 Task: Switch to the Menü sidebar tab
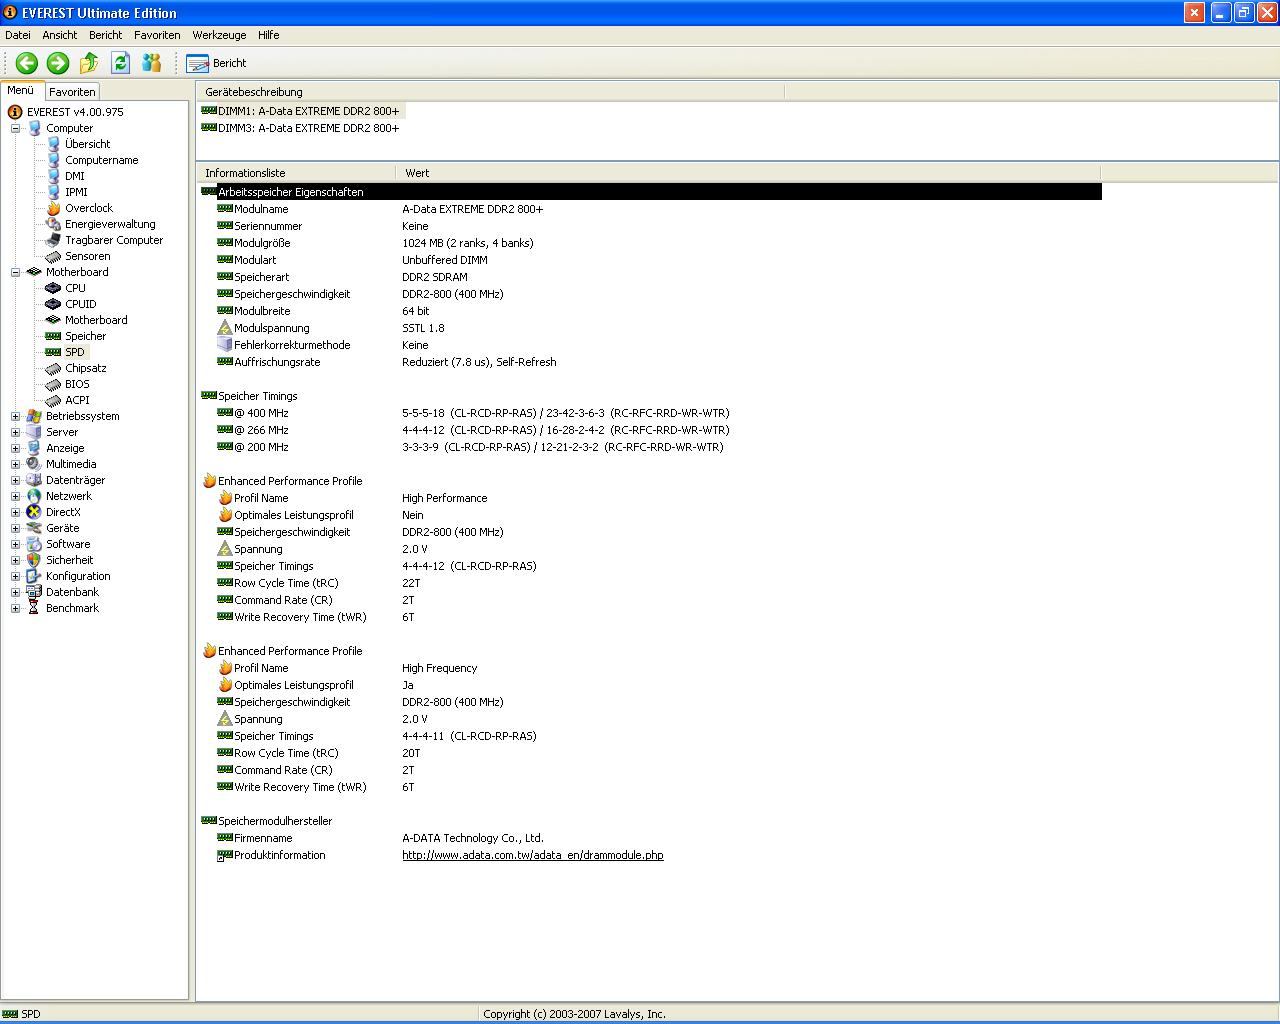[21, 90]
